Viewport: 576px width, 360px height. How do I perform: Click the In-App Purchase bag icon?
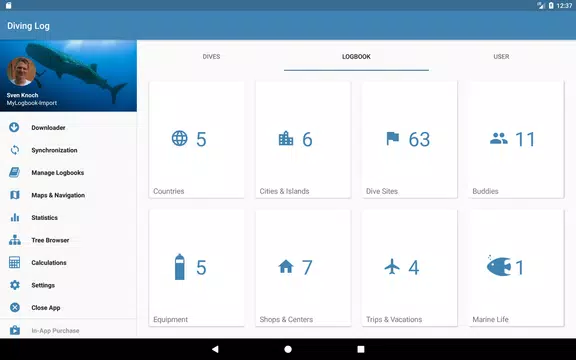coord(14,330)
